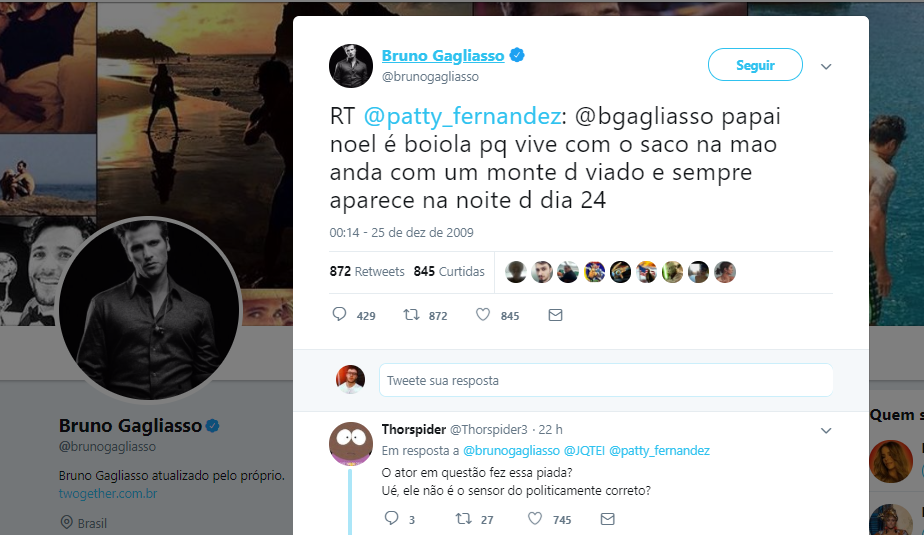Viewport: 924px width, 535px height.
Task: Like the main tweet with heart icon
Action: coord(483,315)
